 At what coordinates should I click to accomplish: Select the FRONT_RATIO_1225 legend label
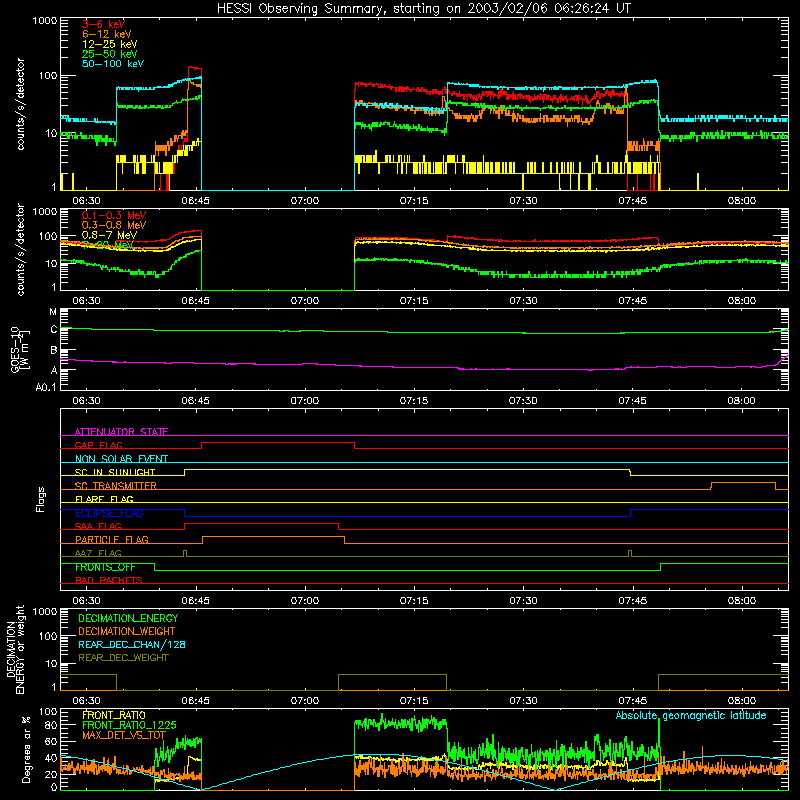[x=129, y=725]
